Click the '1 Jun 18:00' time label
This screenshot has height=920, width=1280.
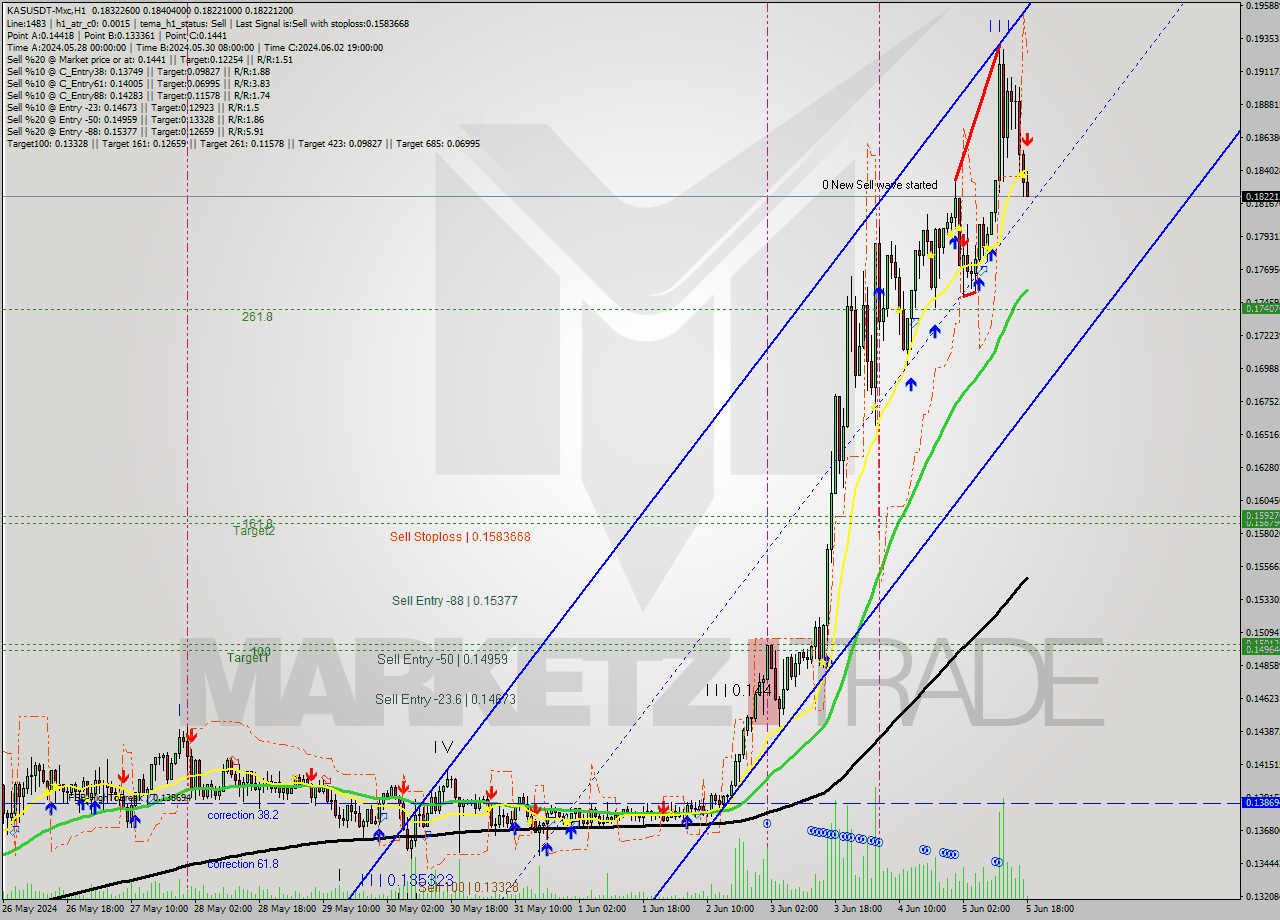(668, 909)
